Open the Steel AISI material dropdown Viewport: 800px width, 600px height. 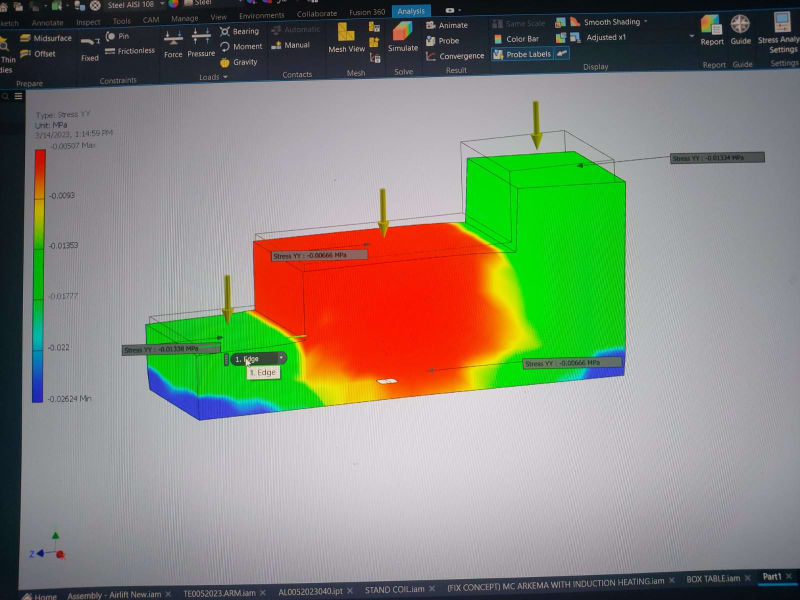(162, 4)
